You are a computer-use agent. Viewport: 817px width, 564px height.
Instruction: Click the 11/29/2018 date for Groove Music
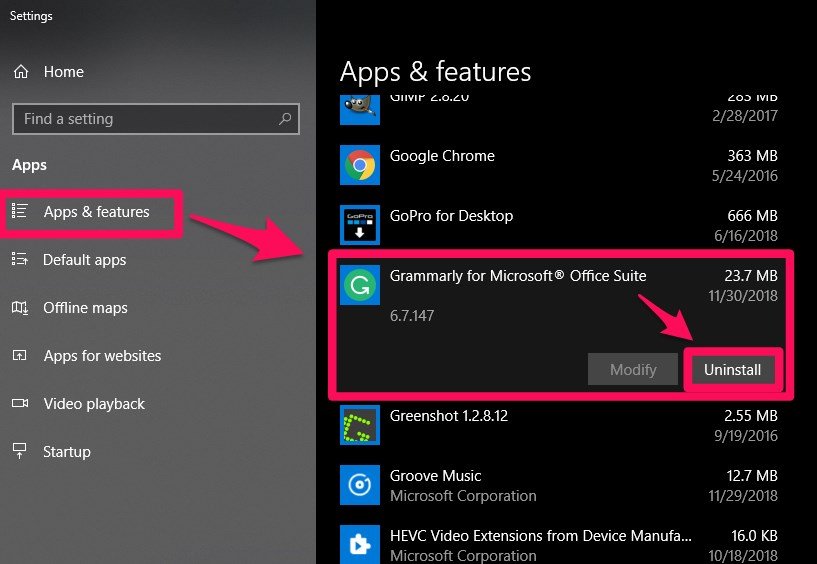tap(742, 496)
